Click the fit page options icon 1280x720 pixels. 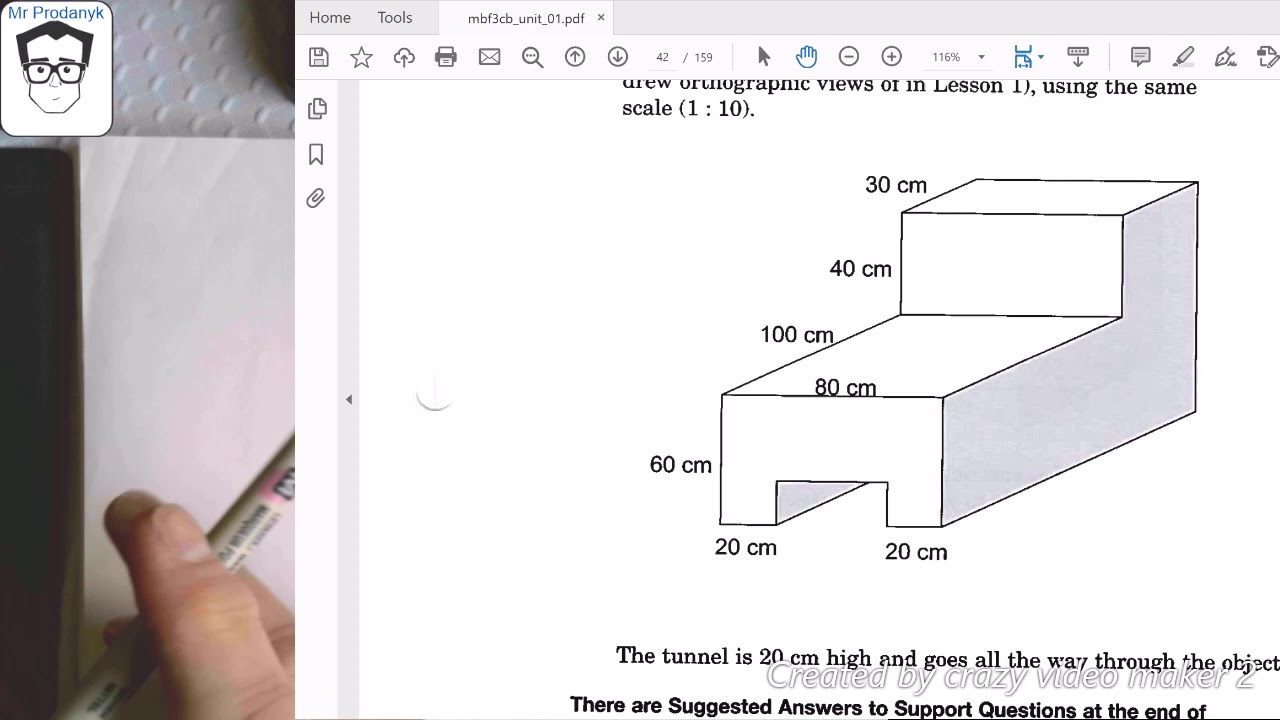click(1022, 57)
